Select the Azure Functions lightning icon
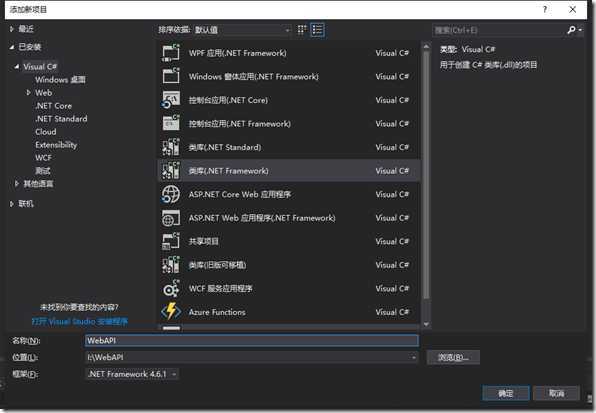Viewport: 596px width, 413px height. point(171,312)
